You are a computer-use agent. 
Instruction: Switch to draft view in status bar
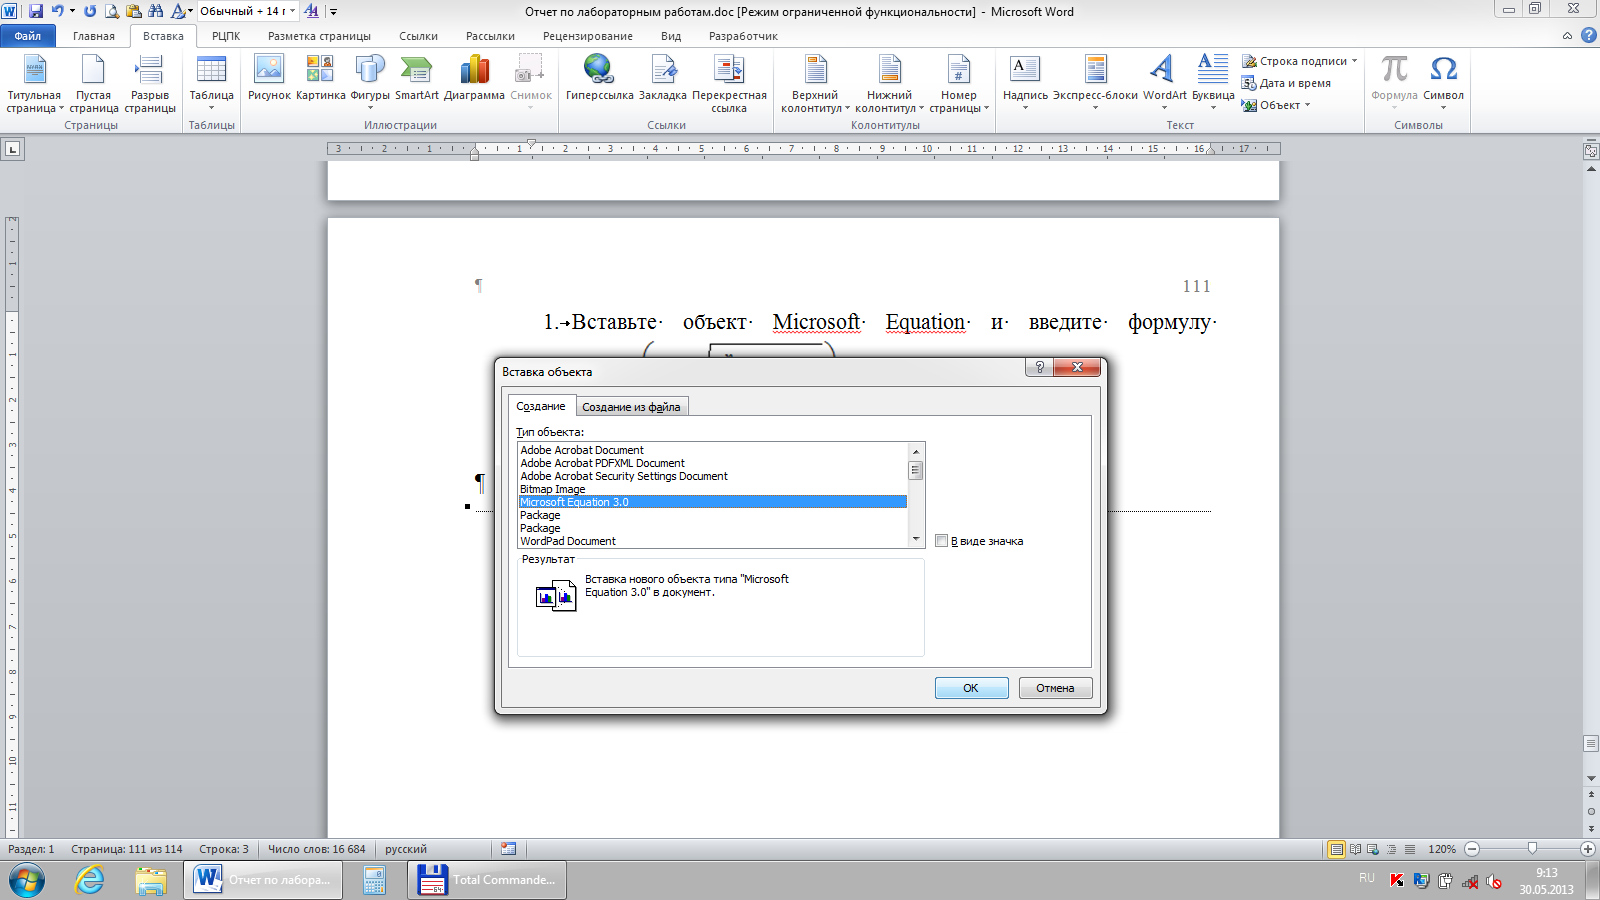1409,849
